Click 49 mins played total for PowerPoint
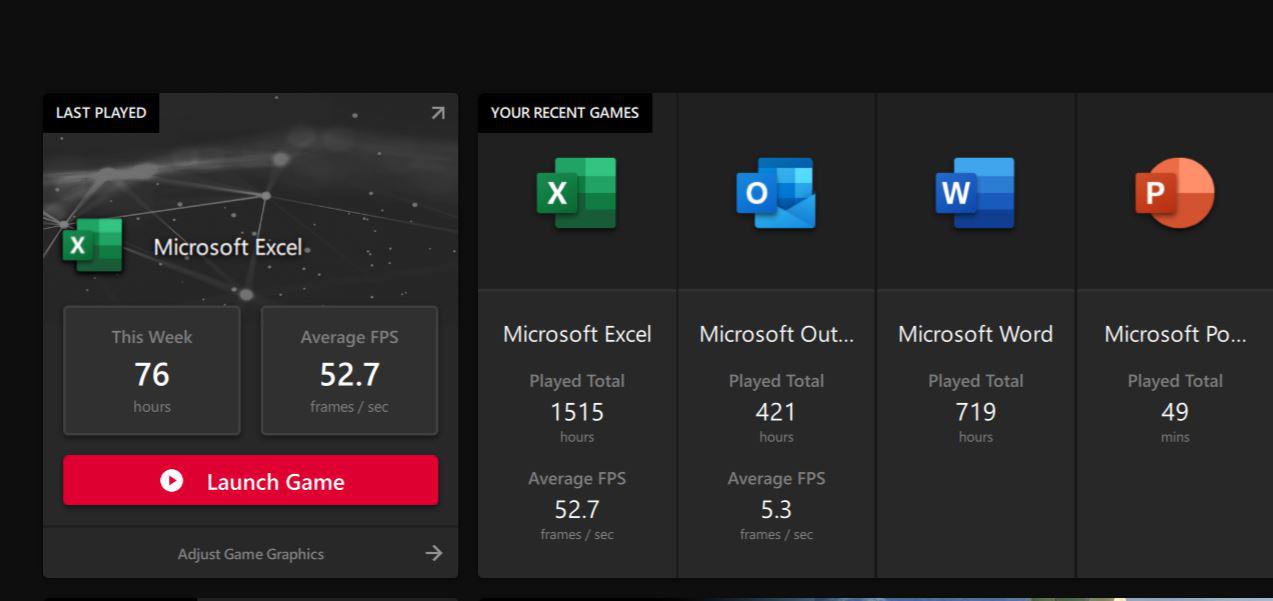Image resolution: width=1273 pixels, height=601 pixels. click(x=1175, y=412)
